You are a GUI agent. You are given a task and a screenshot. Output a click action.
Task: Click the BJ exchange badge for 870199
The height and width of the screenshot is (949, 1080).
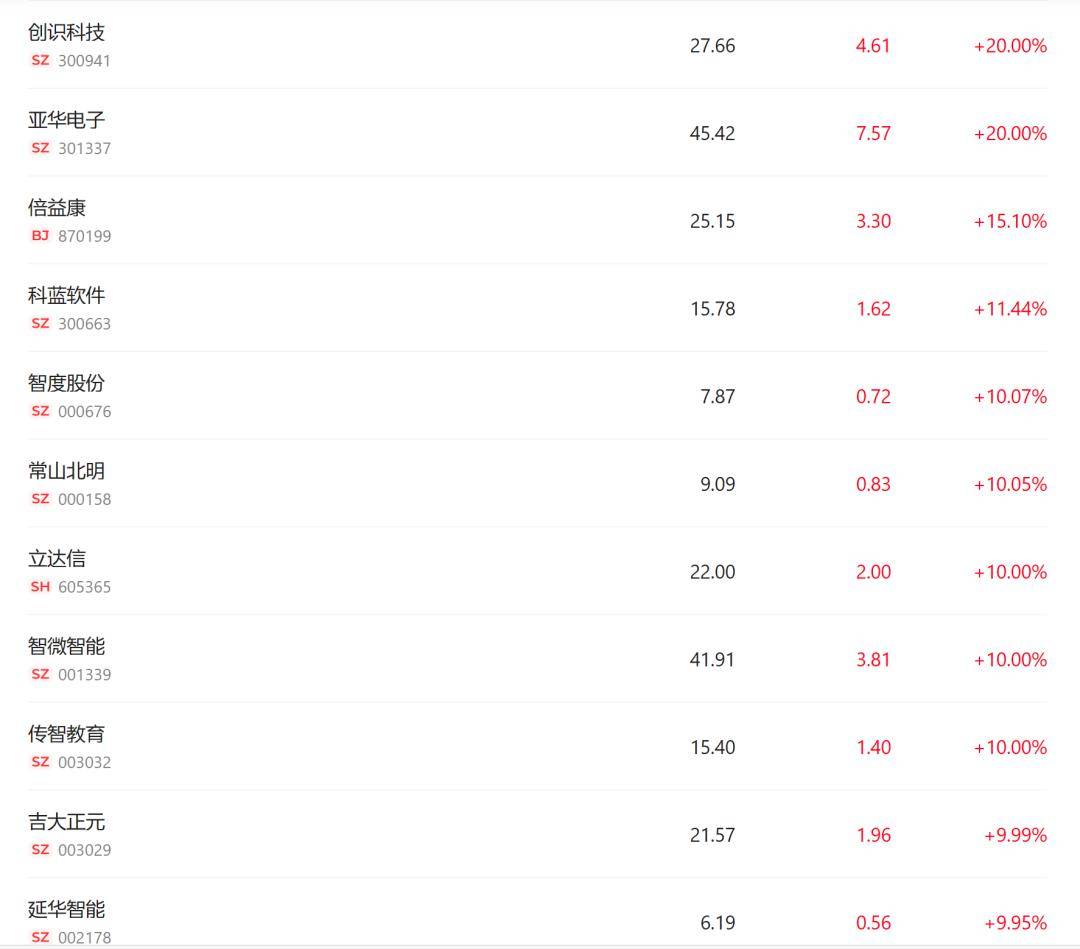(x=40, y=236)
